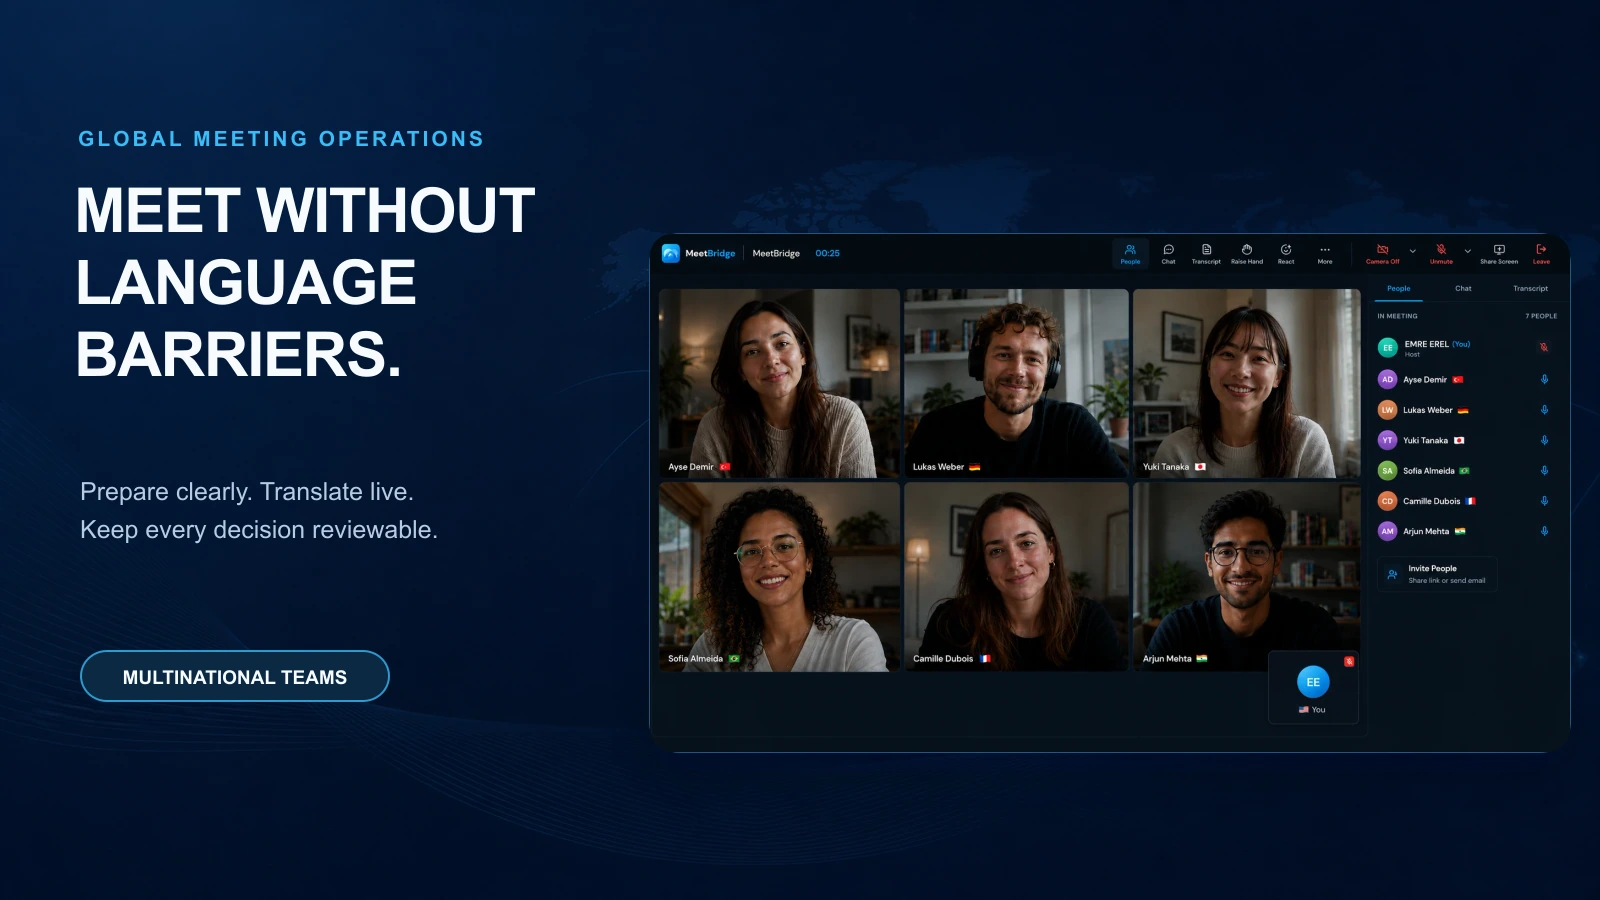
Task: Open Chat from the top toolbar
Action: [1168, 254]
